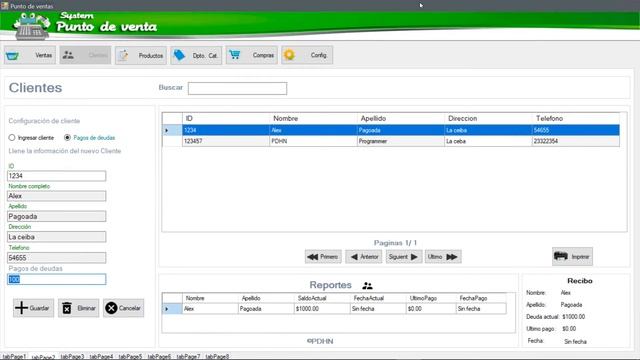This screenshot has height=360, width=640.
Task: Switch to tabPage5
Action: 130,357
